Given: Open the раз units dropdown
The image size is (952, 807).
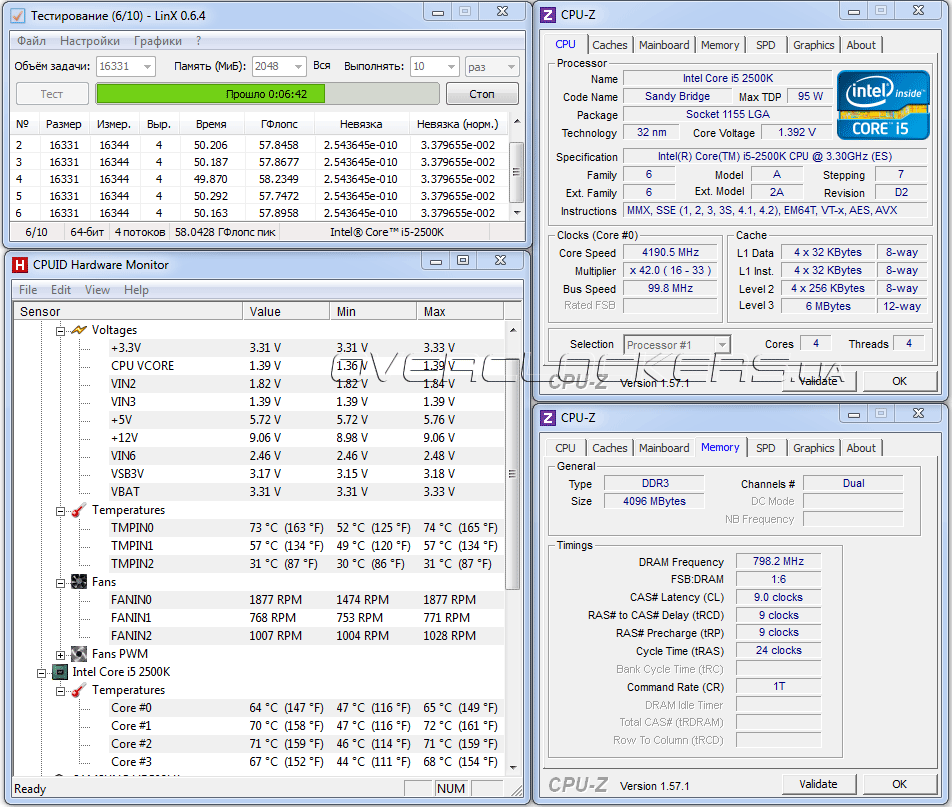Looking at the screenshot, I should 511,66.
